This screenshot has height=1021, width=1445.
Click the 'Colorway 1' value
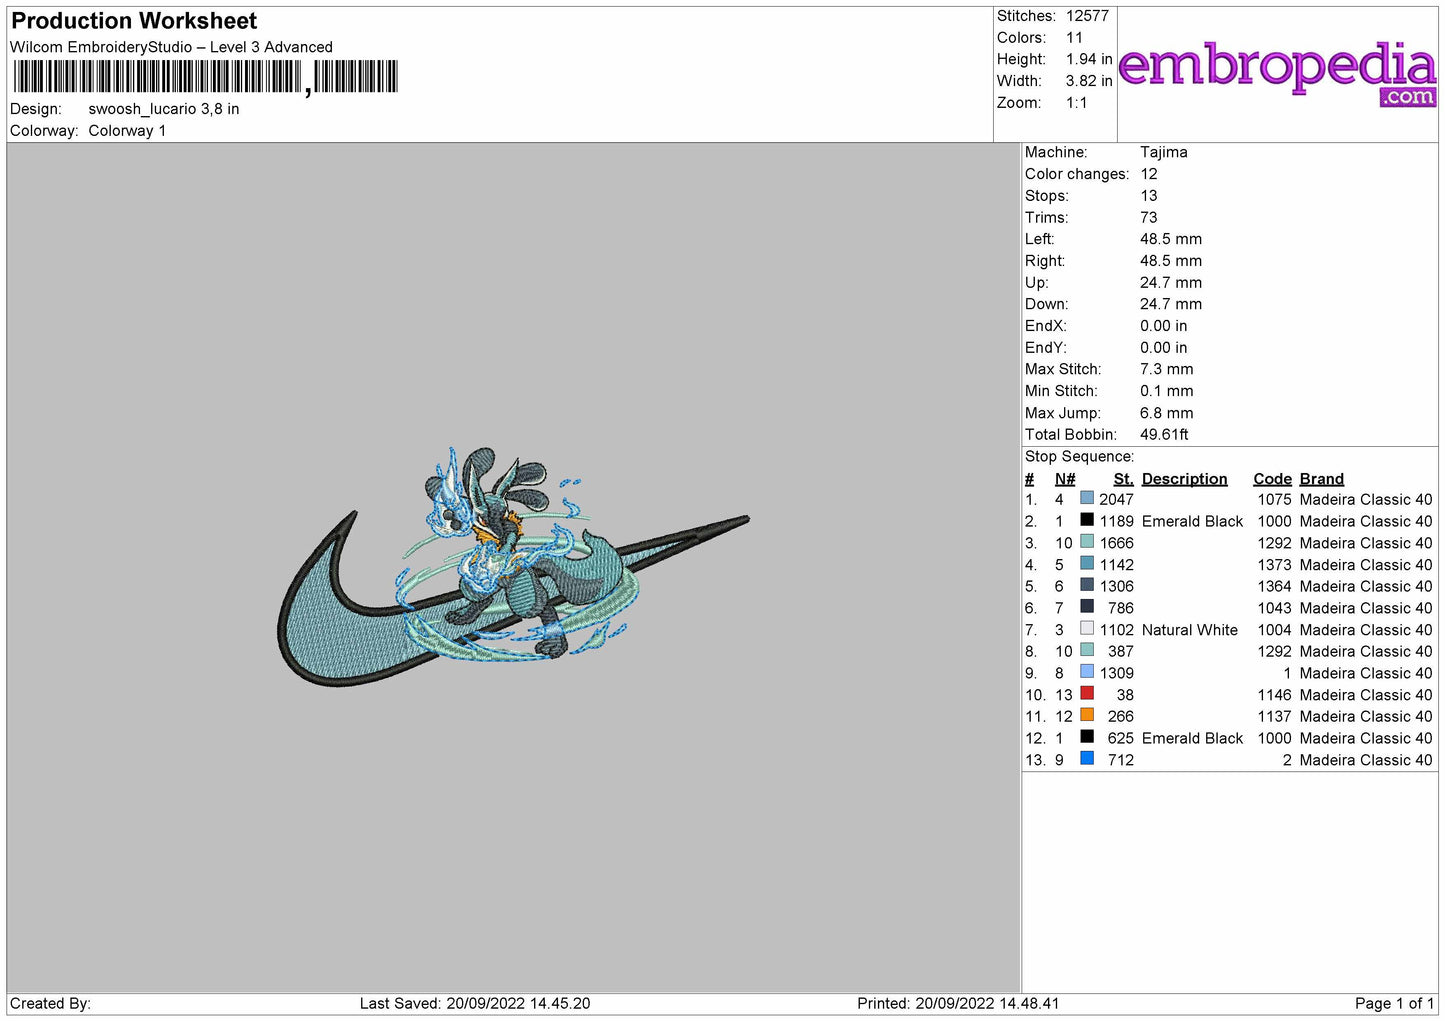[127, 131]
